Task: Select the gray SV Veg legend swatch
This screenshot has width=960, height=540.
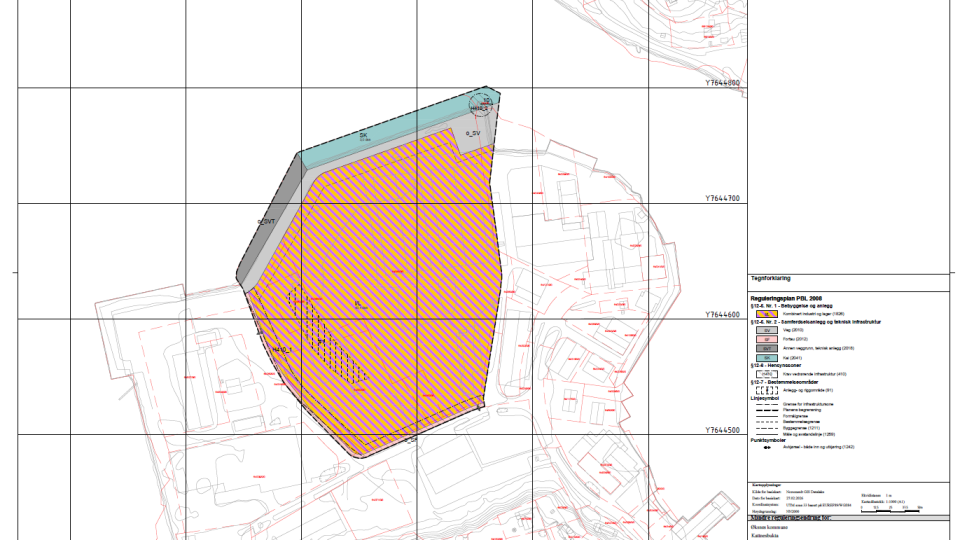Action: [766, 329]
